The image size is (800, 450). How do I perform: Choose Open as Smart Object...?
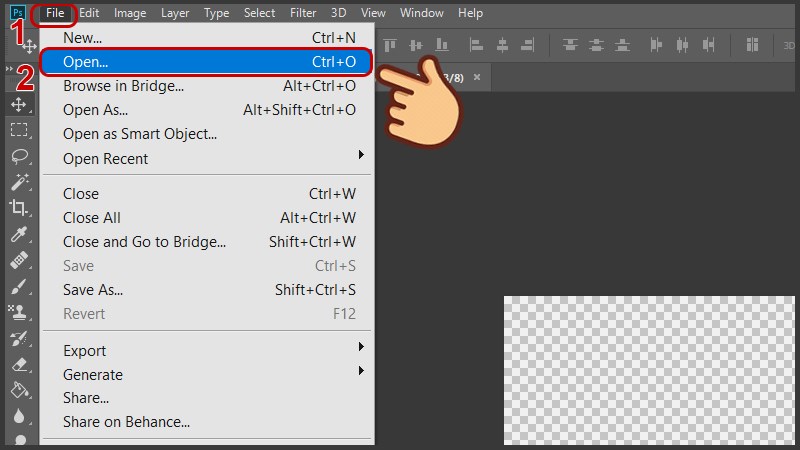[x=206, y=134]
